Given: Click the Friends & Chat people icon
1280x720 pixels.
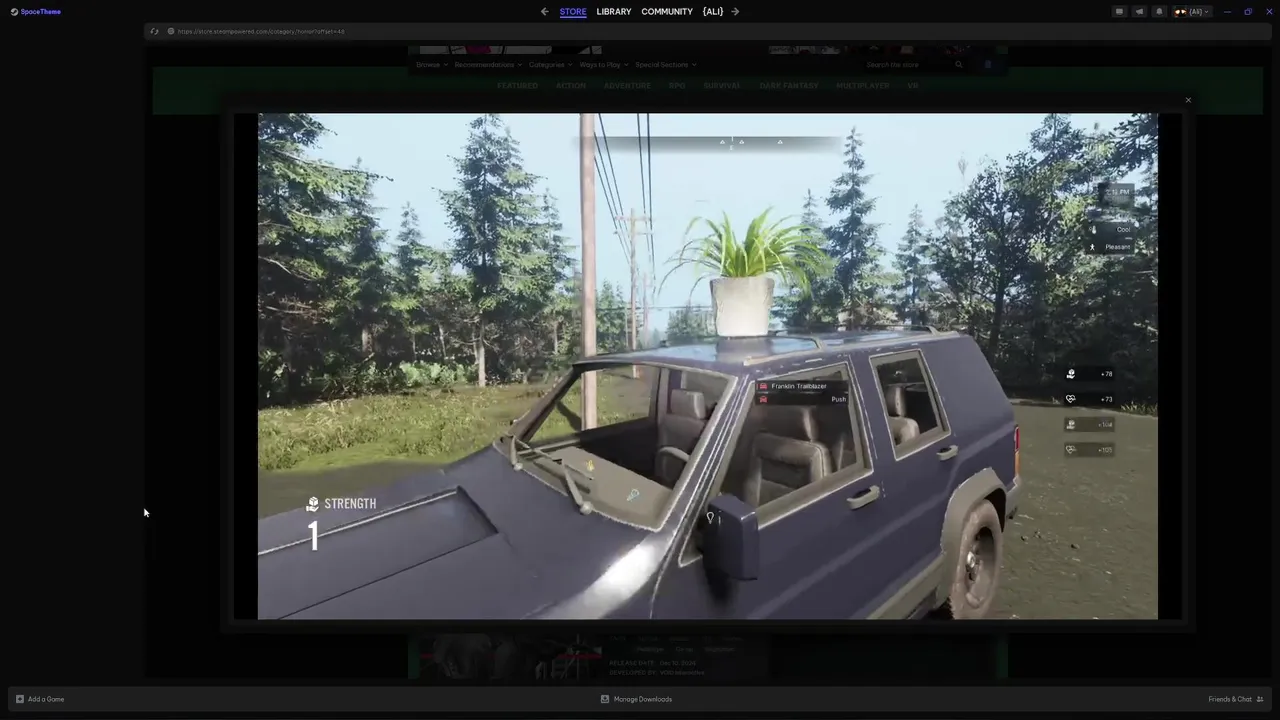Looking at the screenshot, I should [x=1260, y=699].
